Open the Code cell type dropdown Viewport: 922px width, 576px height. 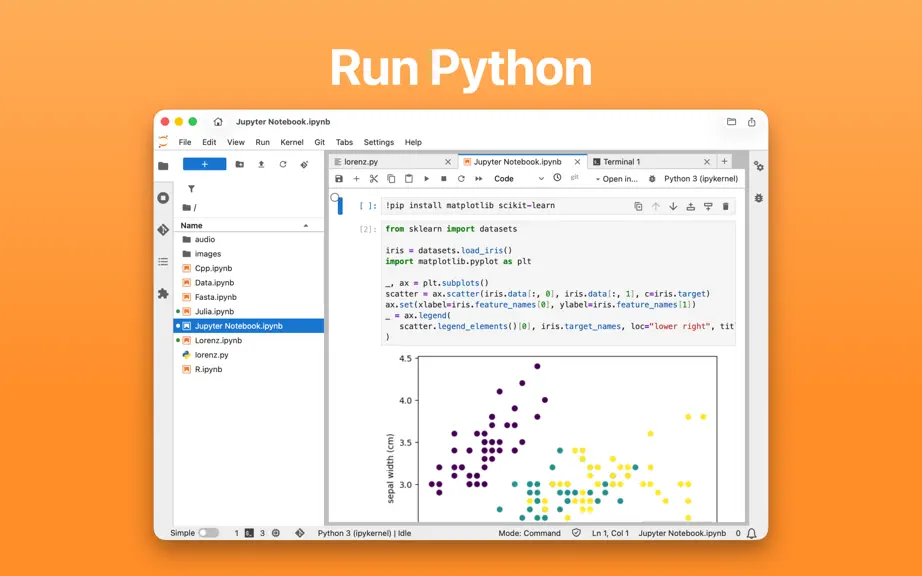[519, 179]
